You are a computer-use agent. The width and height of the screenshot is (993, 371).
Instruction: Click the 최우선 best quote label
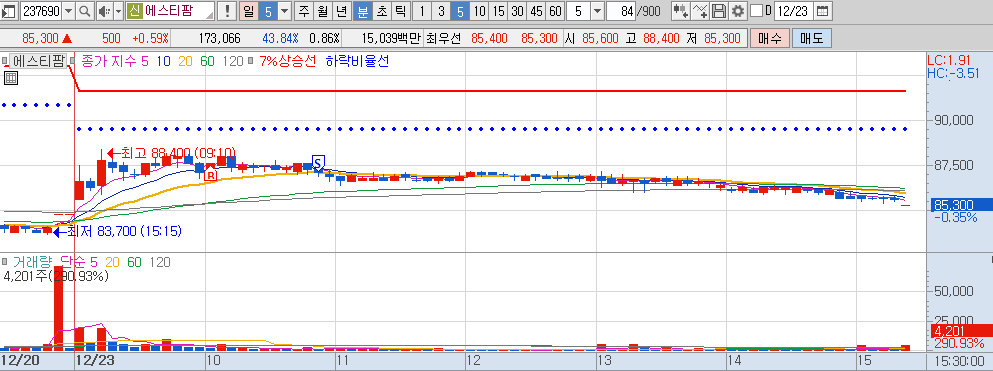click(x=445, y=38)
